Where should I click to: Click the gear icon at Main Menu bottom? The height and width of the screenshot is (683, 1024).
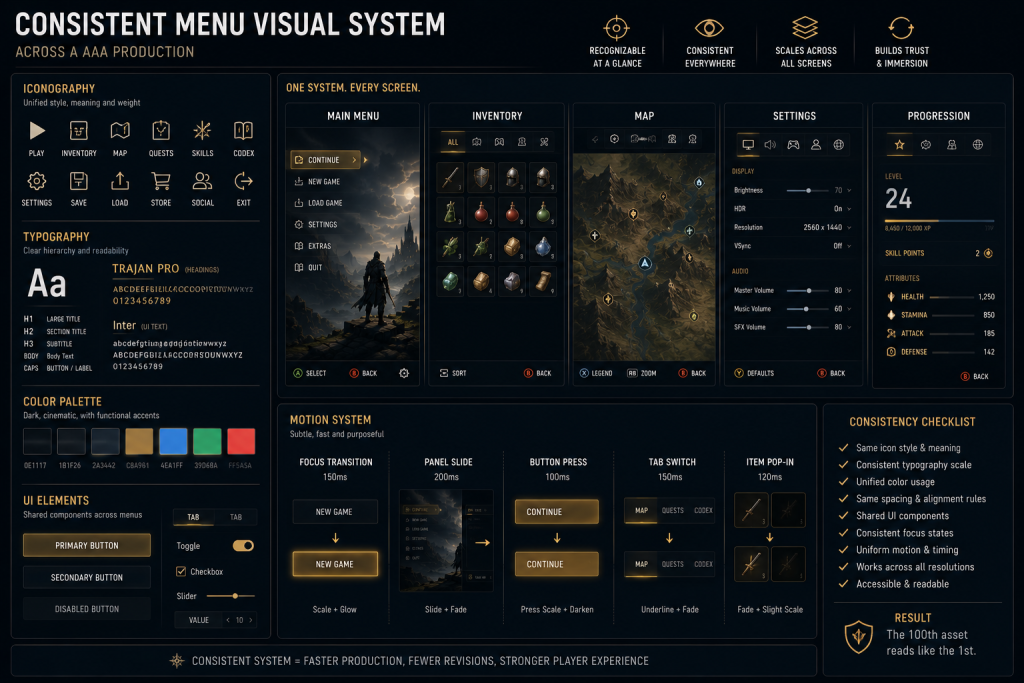[404, 373]
